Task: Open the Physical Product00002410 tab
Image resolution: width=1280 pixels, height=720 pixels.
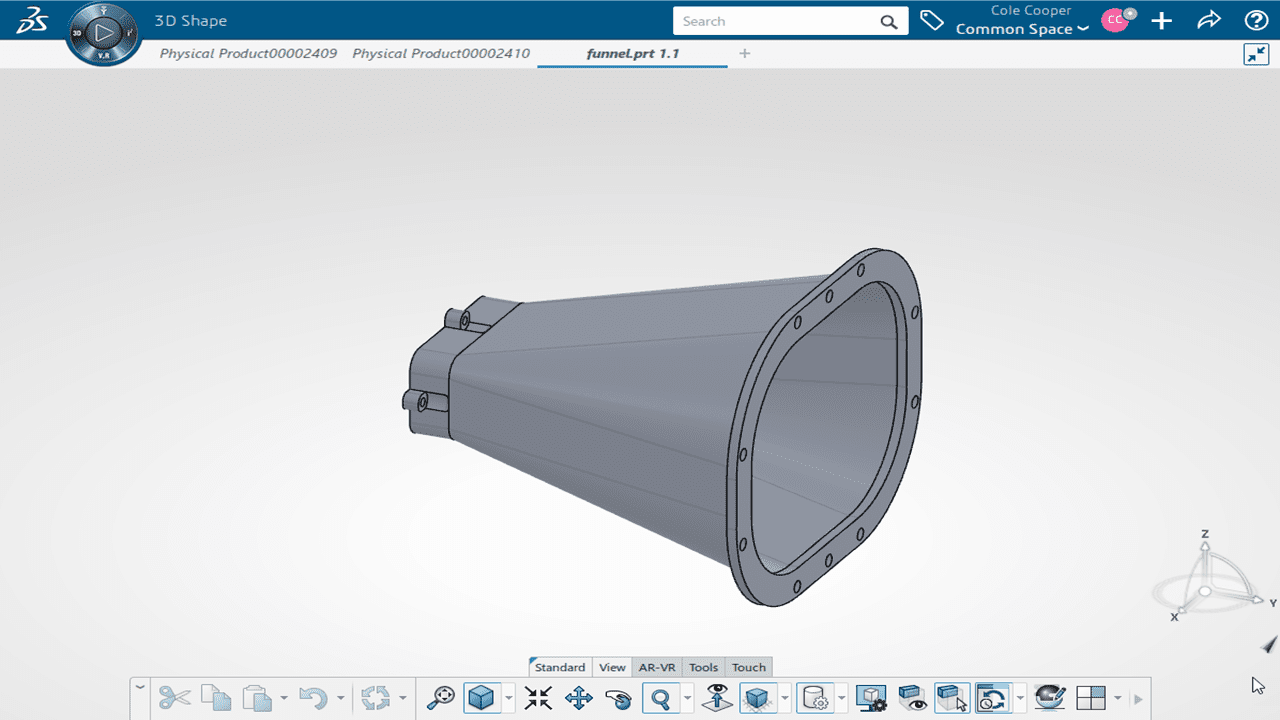Action: point(441,53)
